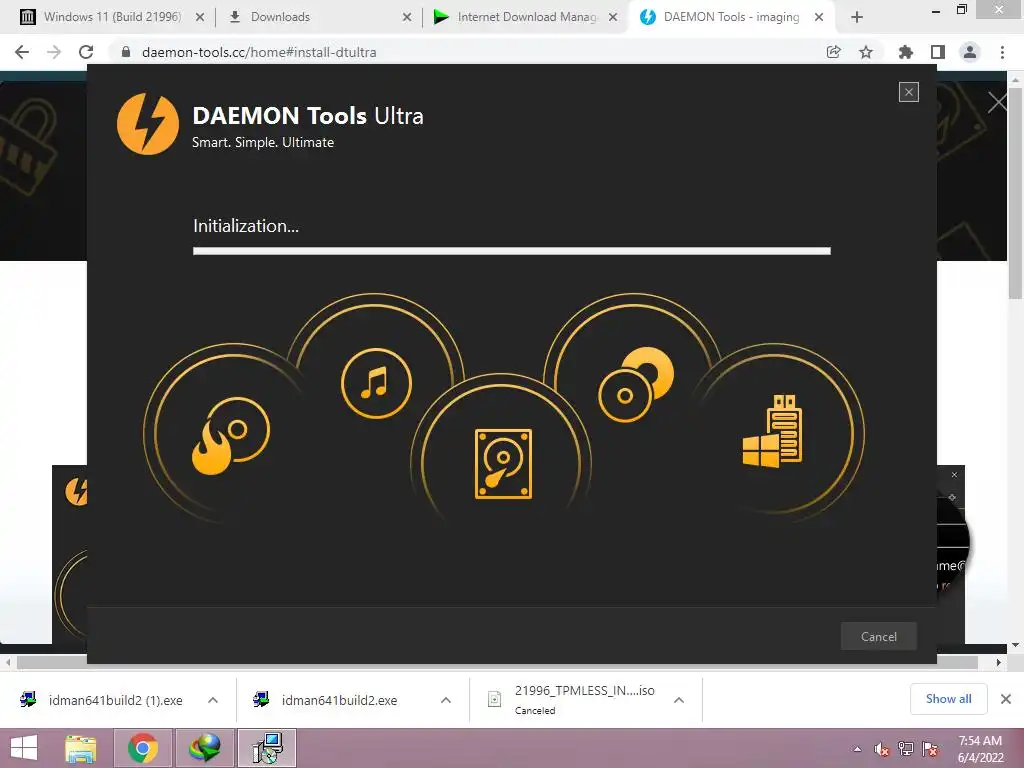
Task: Click the daemon-tools.cc address bar
Action: (470, 52)
